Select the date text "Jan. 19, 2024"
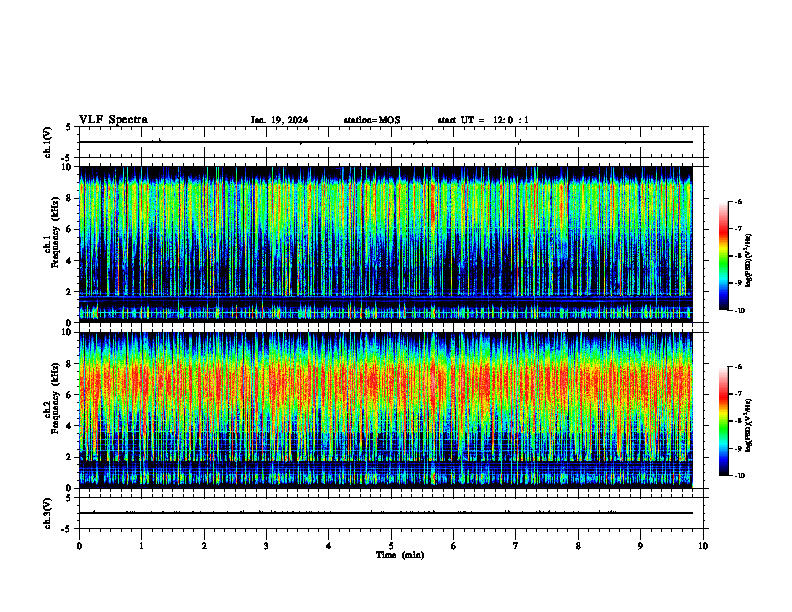The height and width of the screenshot is (612, 792). (279, 120)
